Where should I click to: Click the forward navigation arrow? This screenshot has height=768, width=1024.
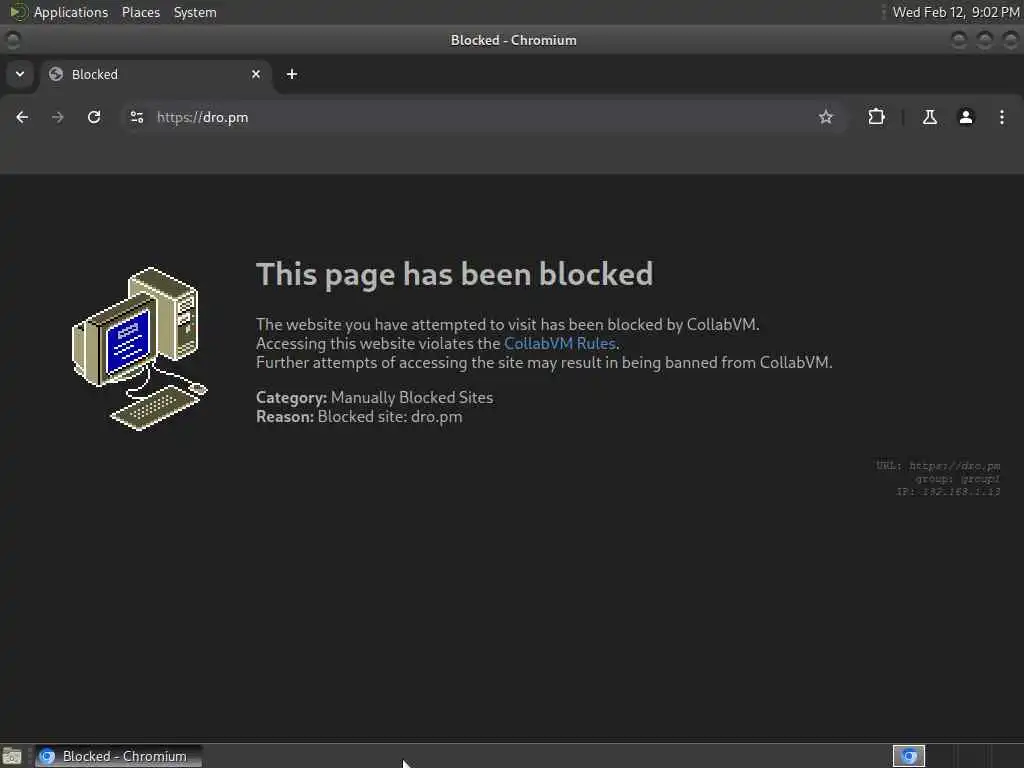coord(57,117)
